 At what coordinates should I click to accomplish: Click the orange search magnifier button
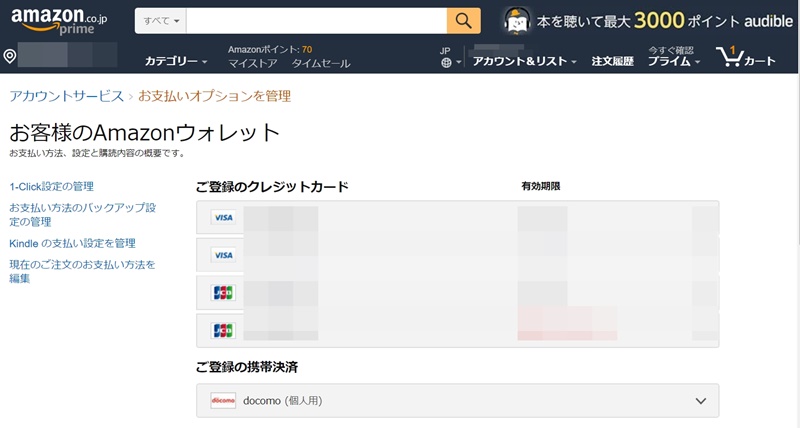[462, 21]
